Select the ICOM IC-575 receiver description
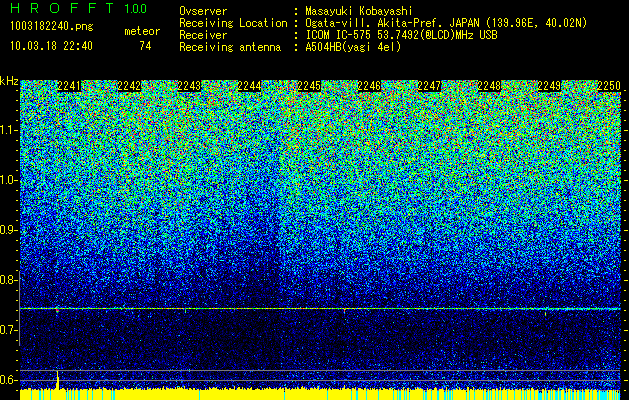629x400 pixels. (401, 35)
